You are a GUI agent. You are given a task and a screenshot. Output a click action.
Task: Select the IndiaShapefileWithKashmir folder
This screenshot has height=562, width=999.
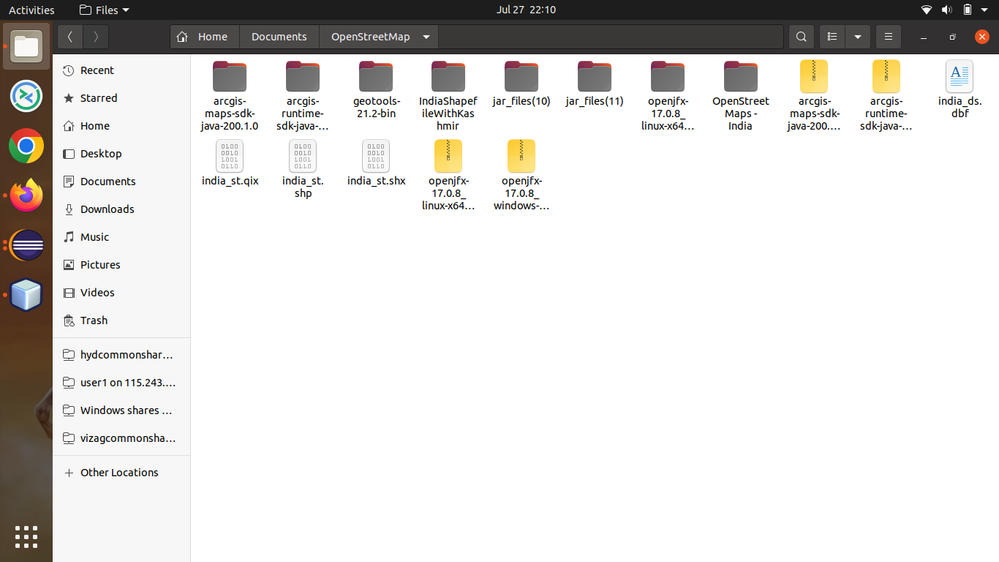[448, 96]
